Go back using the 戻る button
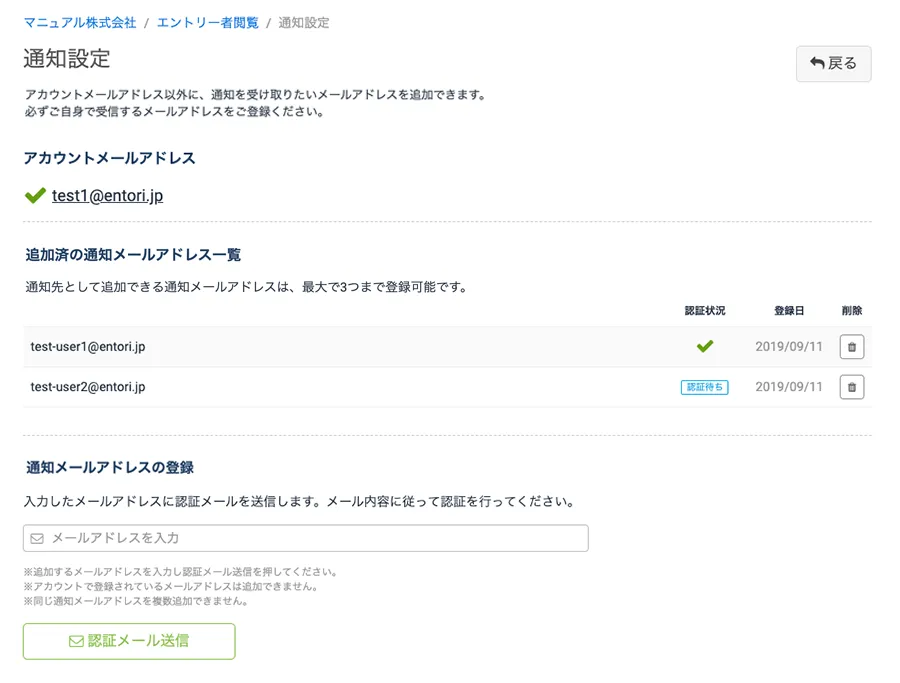The image size is (900, 683). (x=833, y=63)
